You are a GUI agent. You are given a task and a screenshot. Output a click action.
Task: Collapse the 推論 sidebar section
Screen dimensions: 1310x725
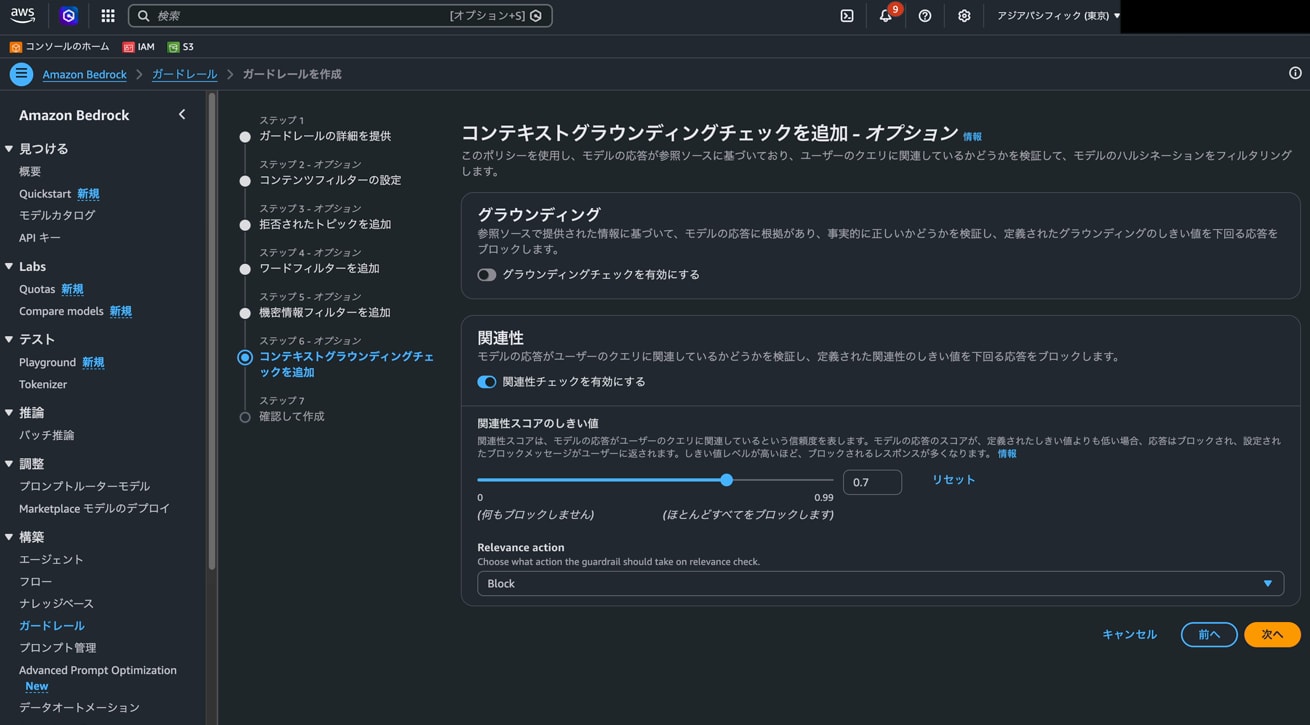click(9, 413)
